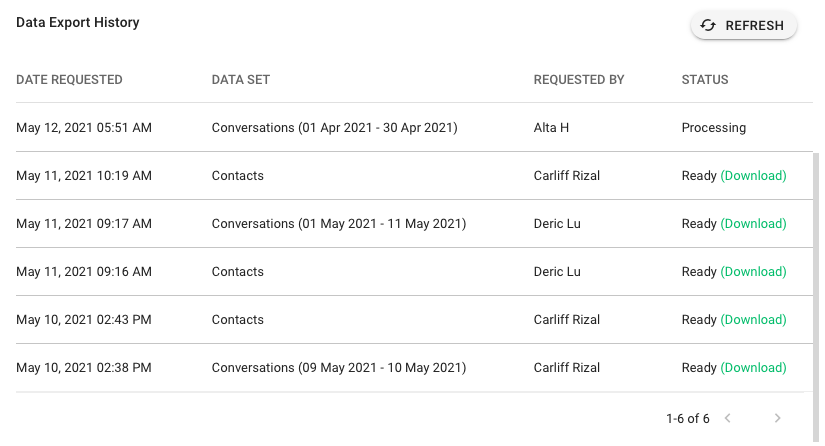Click the STATUS column header

(705, 79)
